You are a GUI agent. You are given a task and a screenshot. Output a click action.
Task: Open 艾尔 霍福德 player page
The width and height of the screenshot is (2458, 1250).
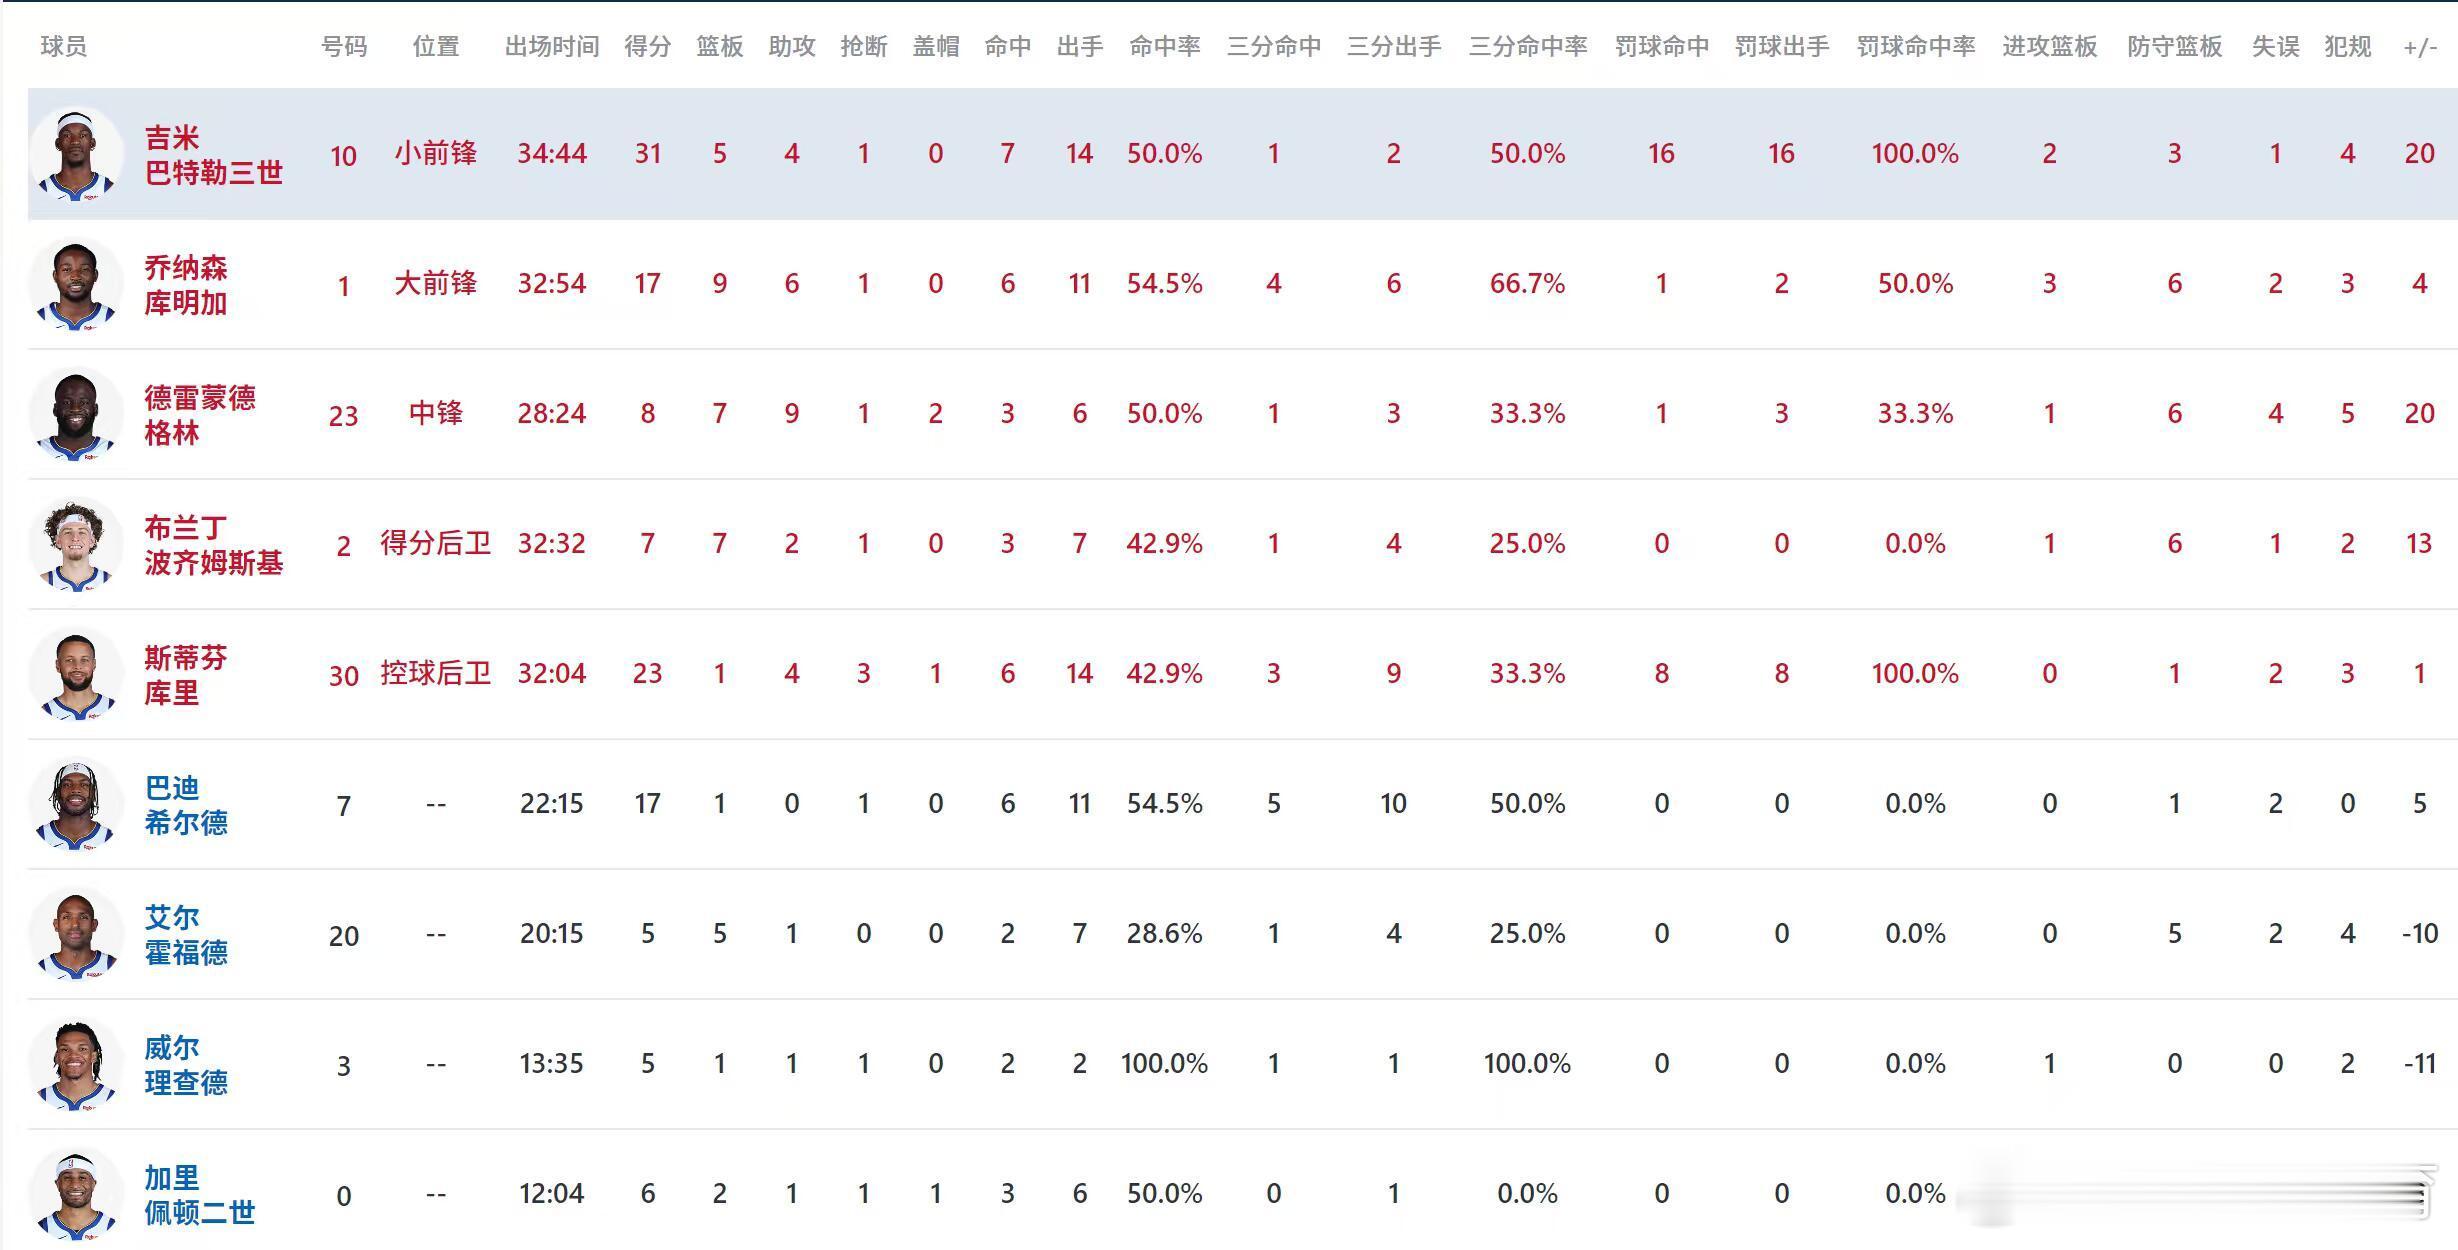click(186, 935)
